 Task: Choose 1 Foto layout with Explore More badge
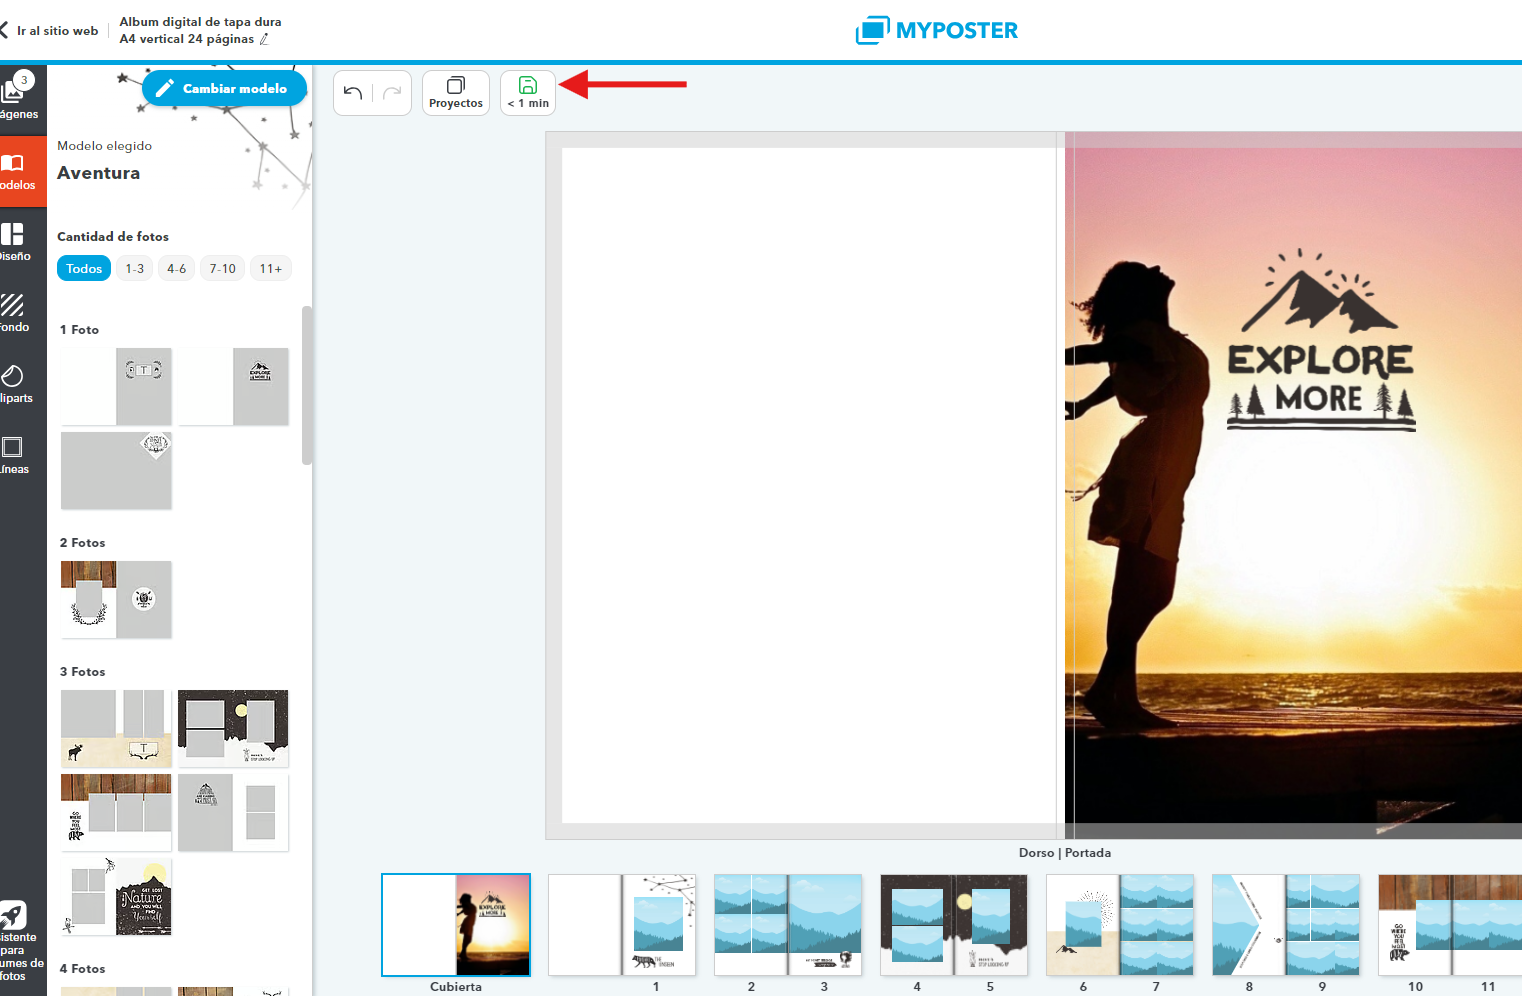233,387
